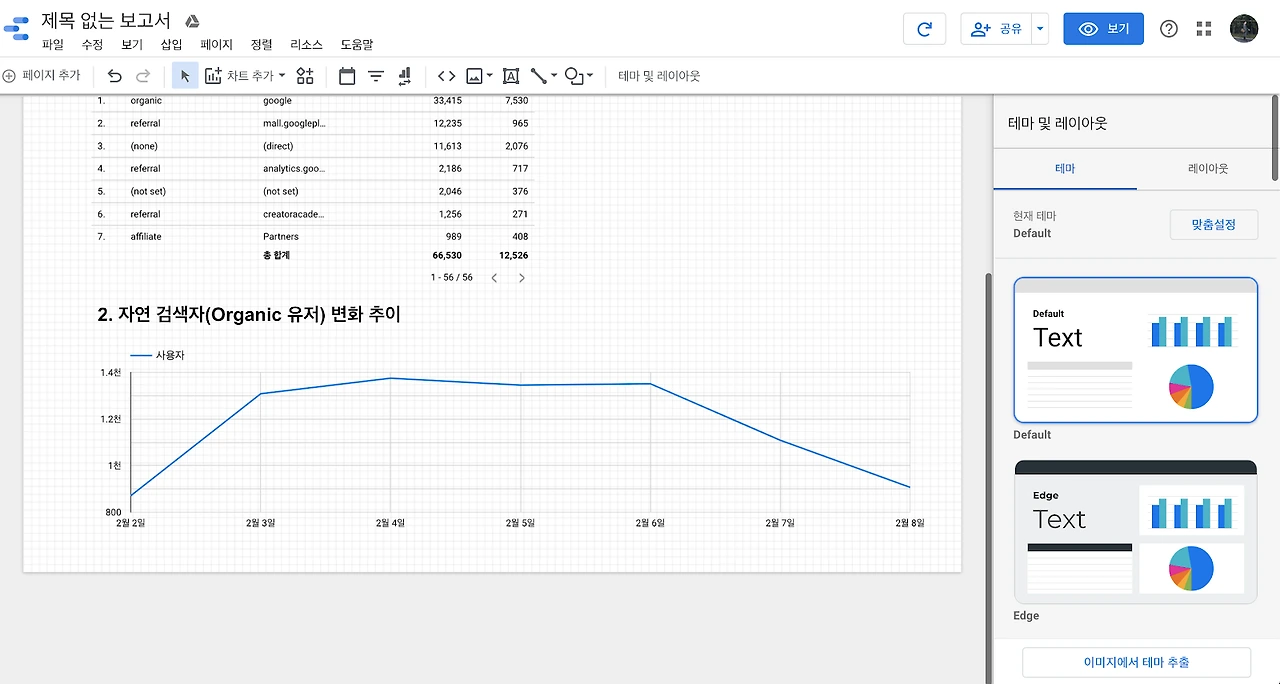This screenshot has height=684, width=1280.
Task: Click the redo arrow icon
Action: pos(143,76)
